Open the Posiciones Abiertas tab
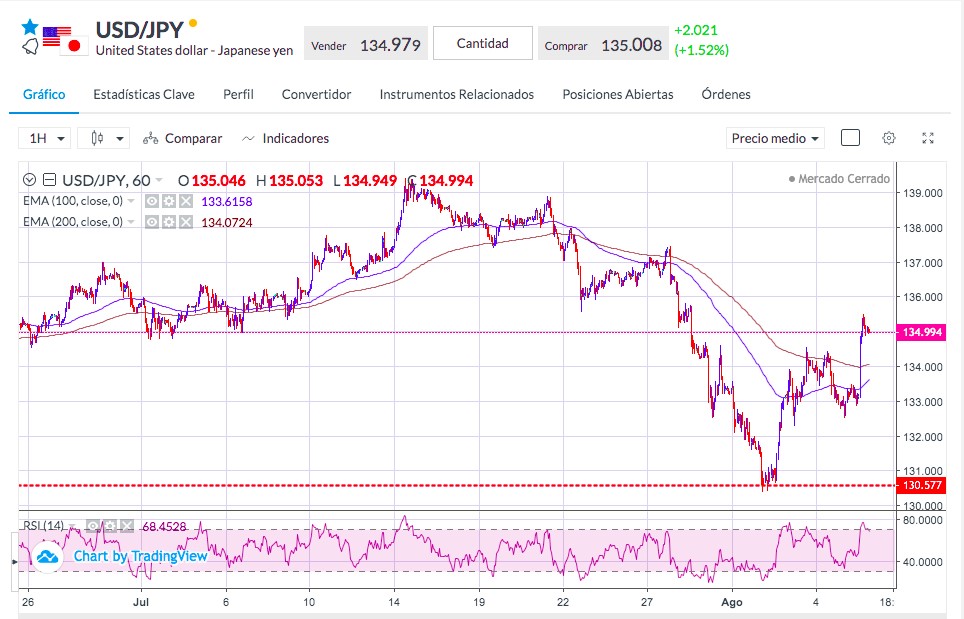The image size is (964, 619). click(x=618, y=94)
